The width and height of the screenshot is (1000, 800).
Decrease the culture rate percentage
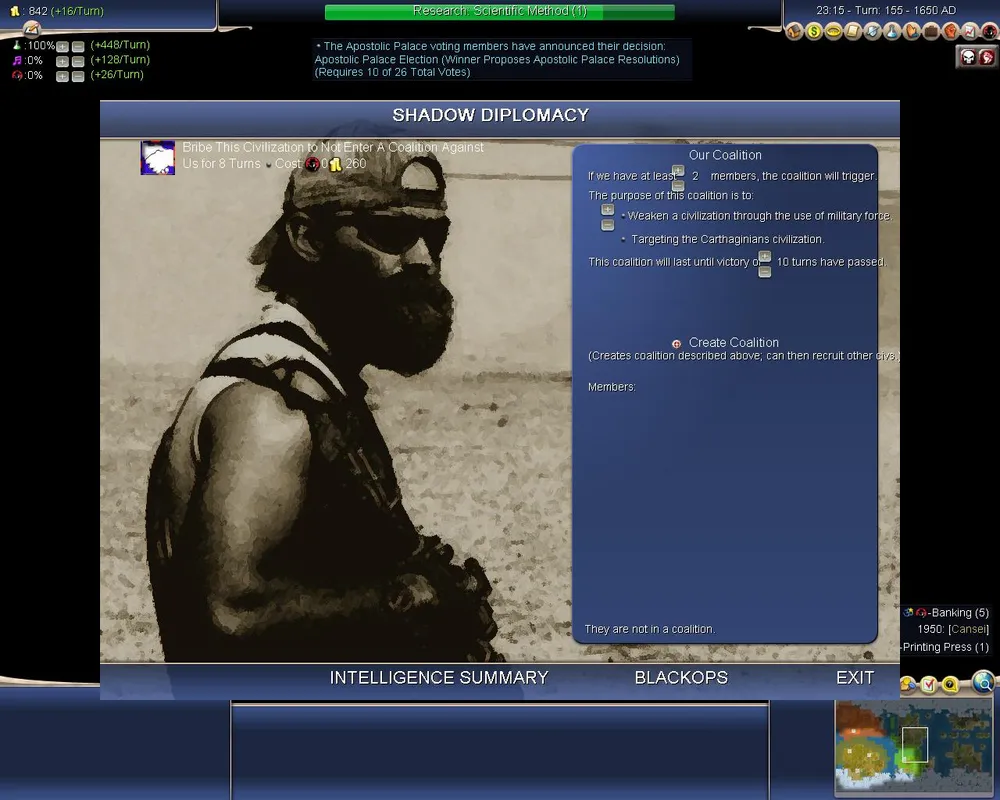(78, 61)
